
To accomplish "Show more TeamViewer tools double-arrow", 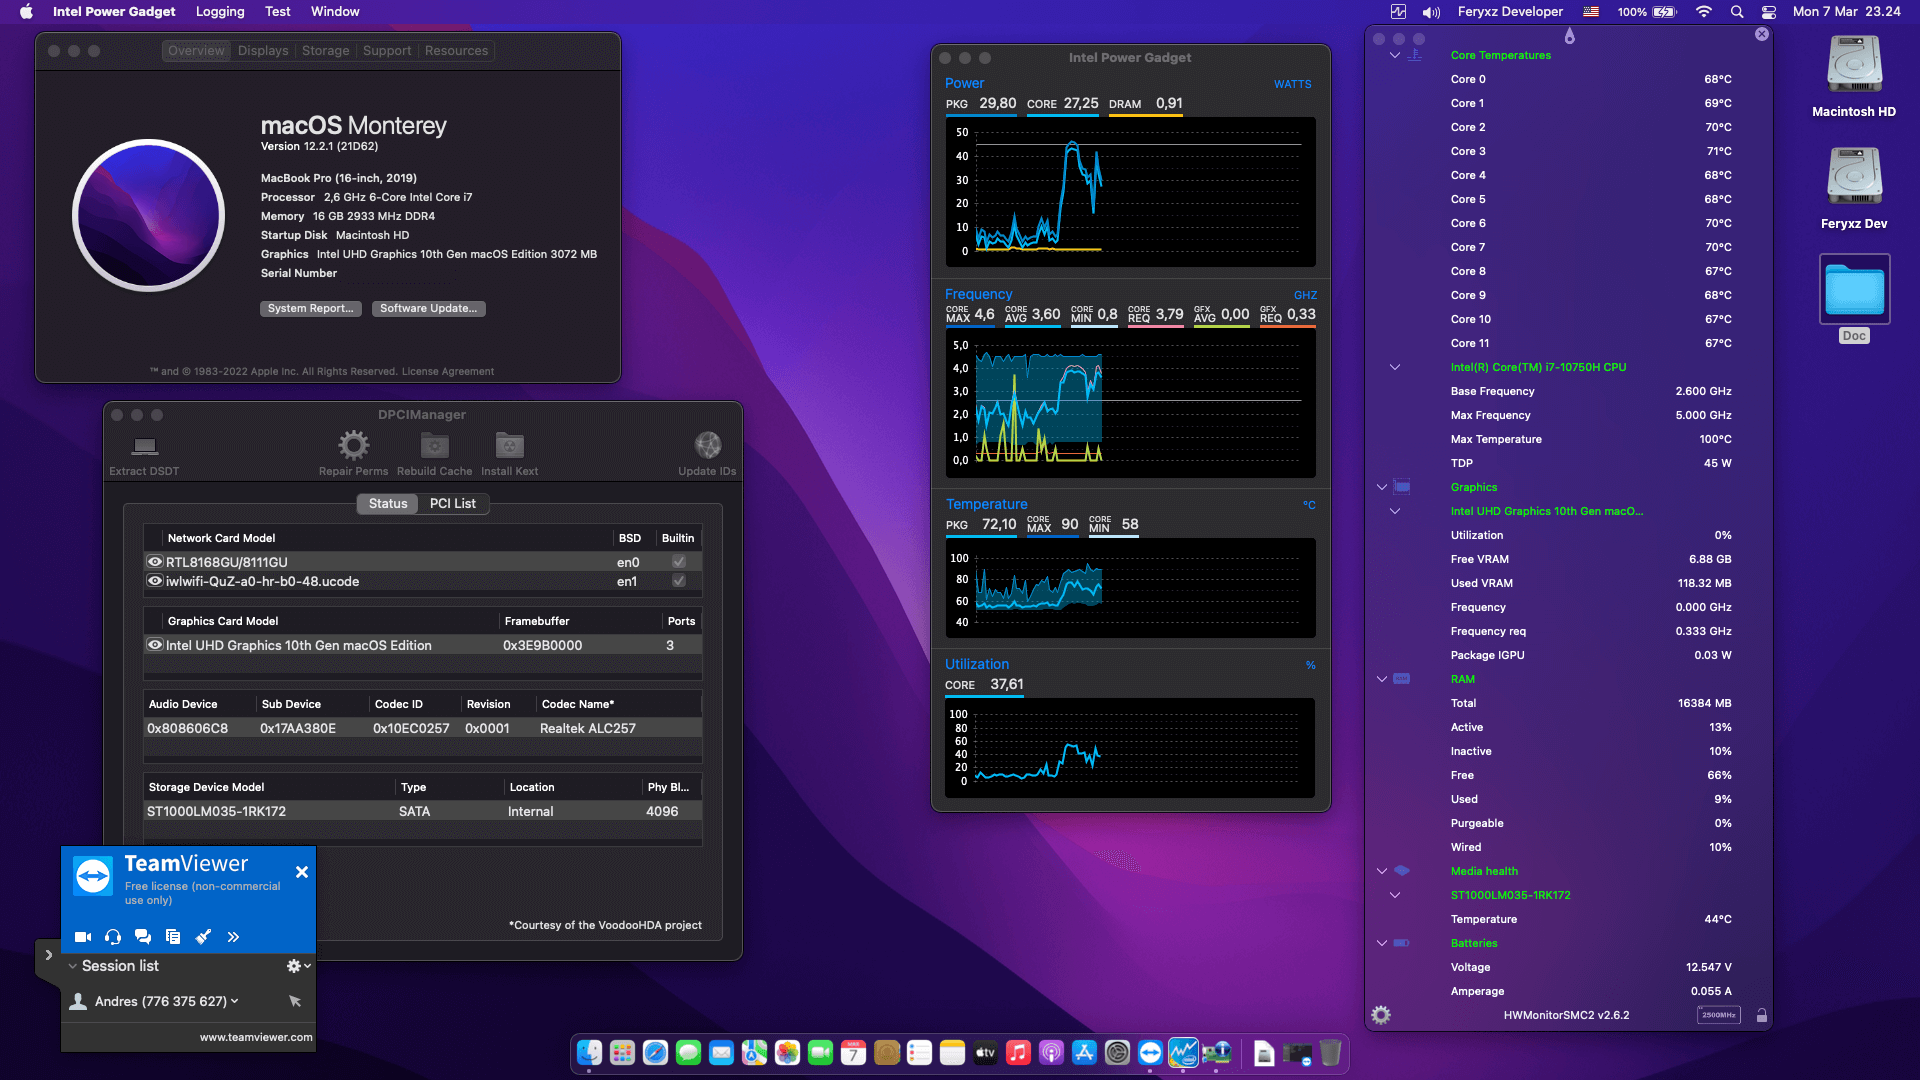I will [233, 937].
